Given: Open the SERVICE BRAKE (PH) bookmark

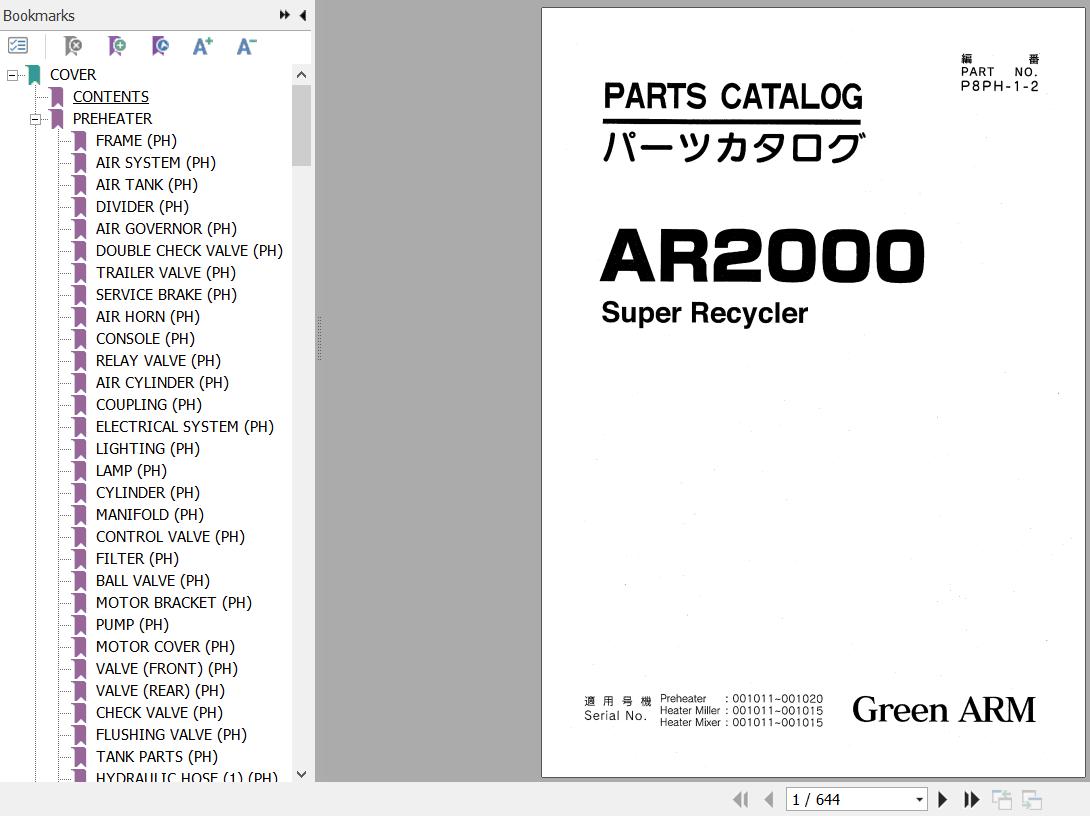Looking at the screenshot, I should (x=166, y=295).
